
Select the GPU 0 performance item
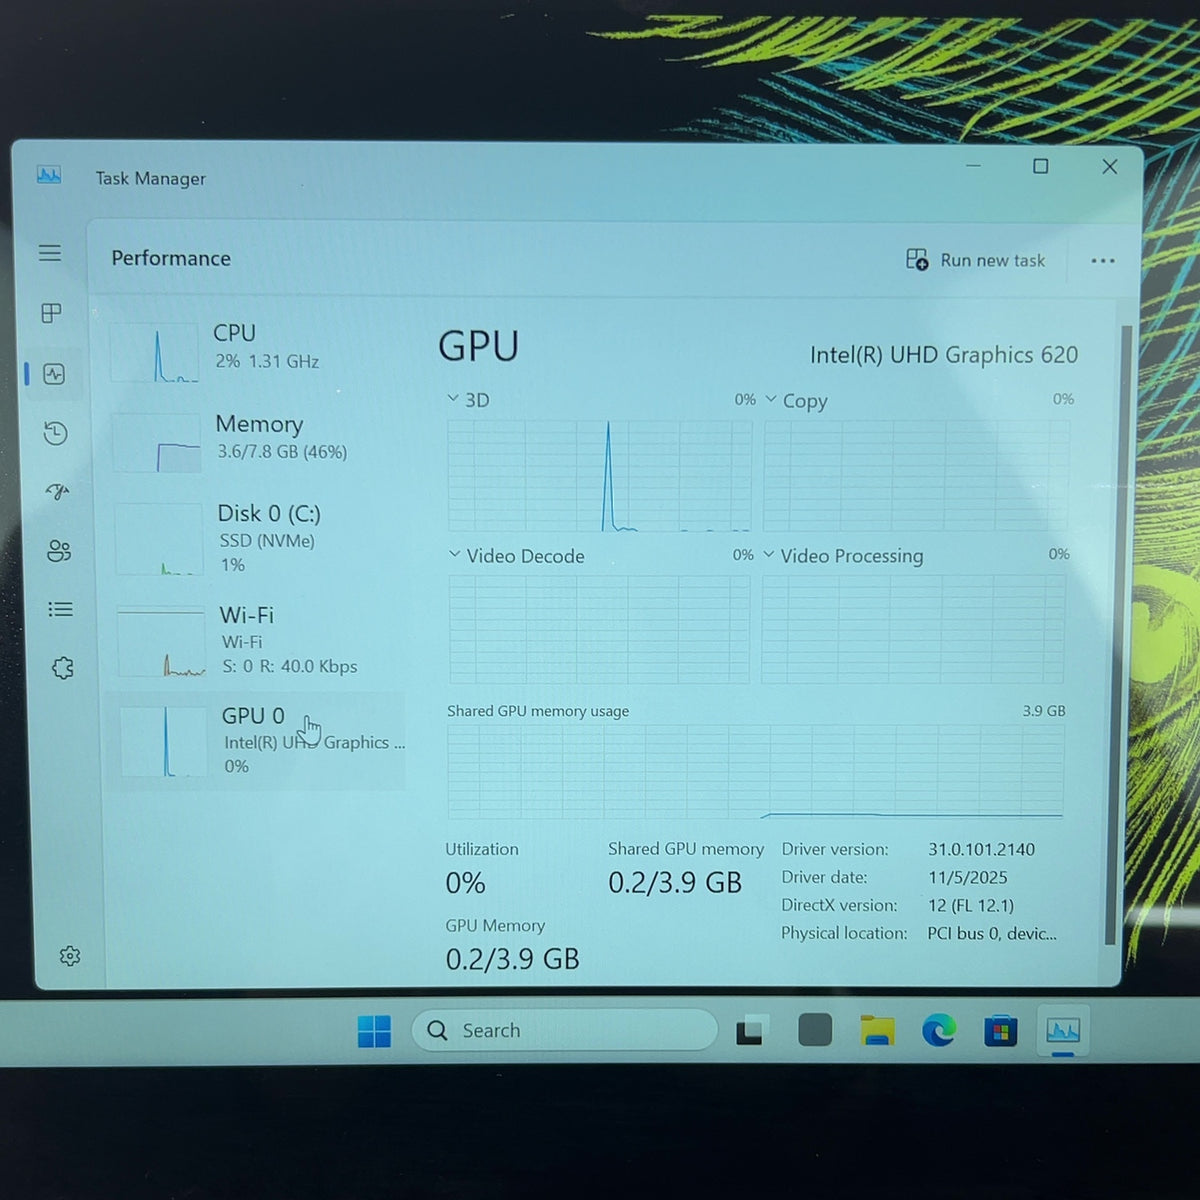pyautogui.click(x=256, y=741)
